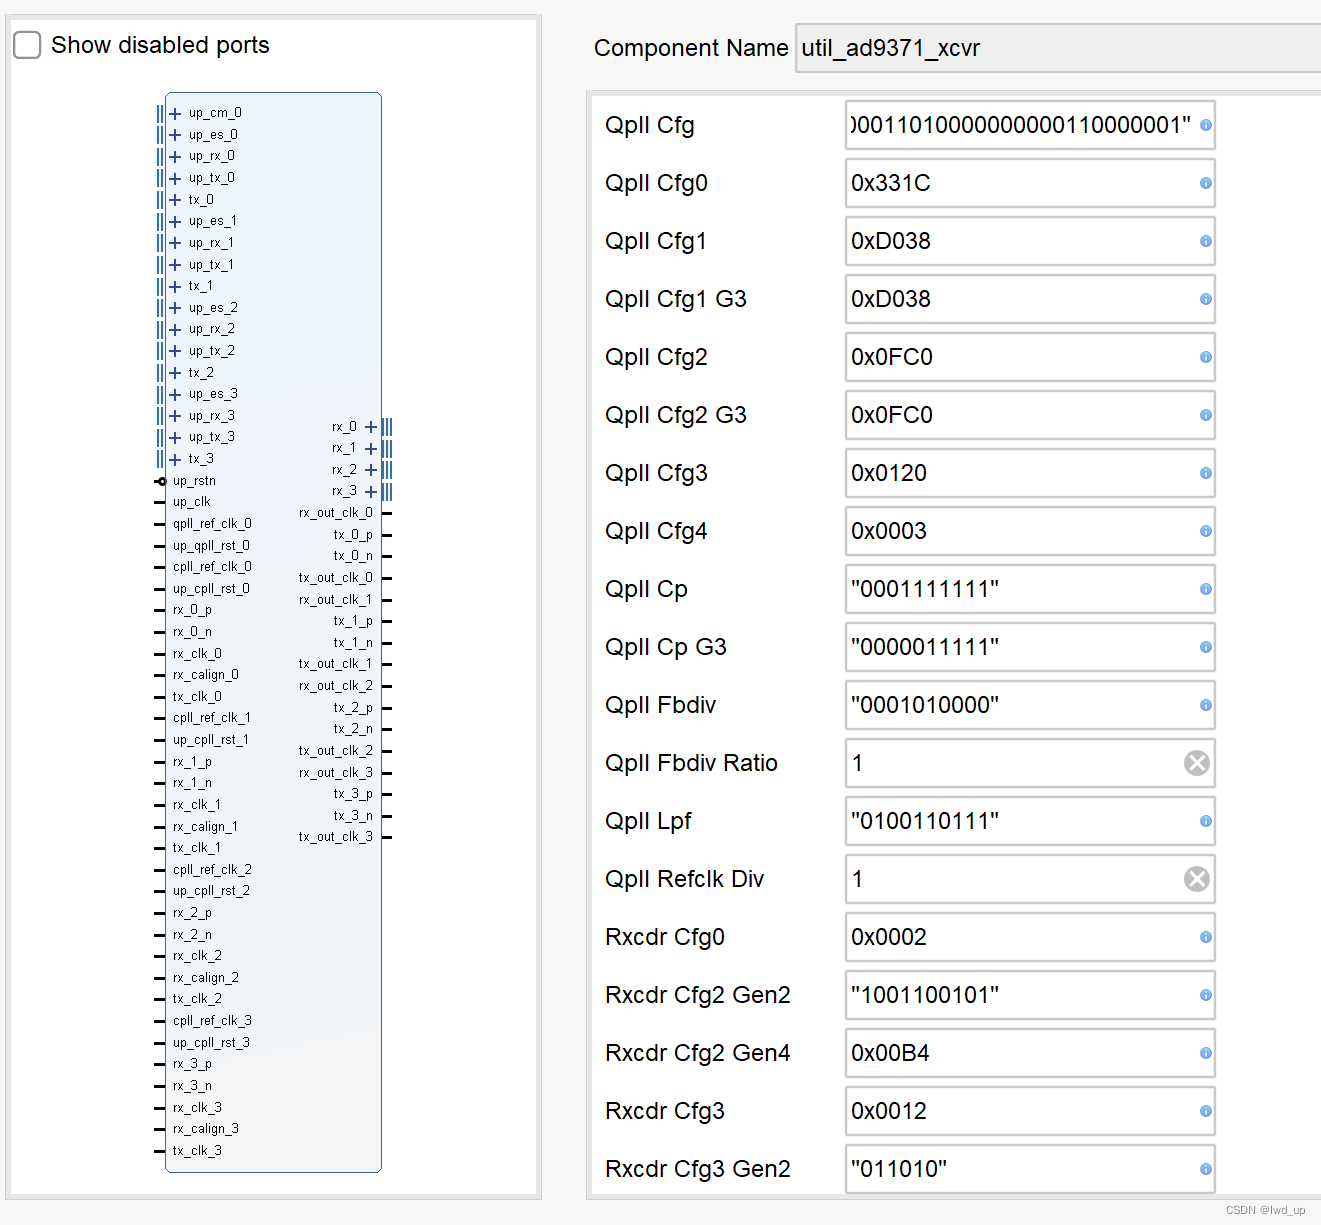Edit the Qpll Cfg0 field showing 0x331C
The width and height of the screenshot is (1321, 1225).
(1030, 183)
